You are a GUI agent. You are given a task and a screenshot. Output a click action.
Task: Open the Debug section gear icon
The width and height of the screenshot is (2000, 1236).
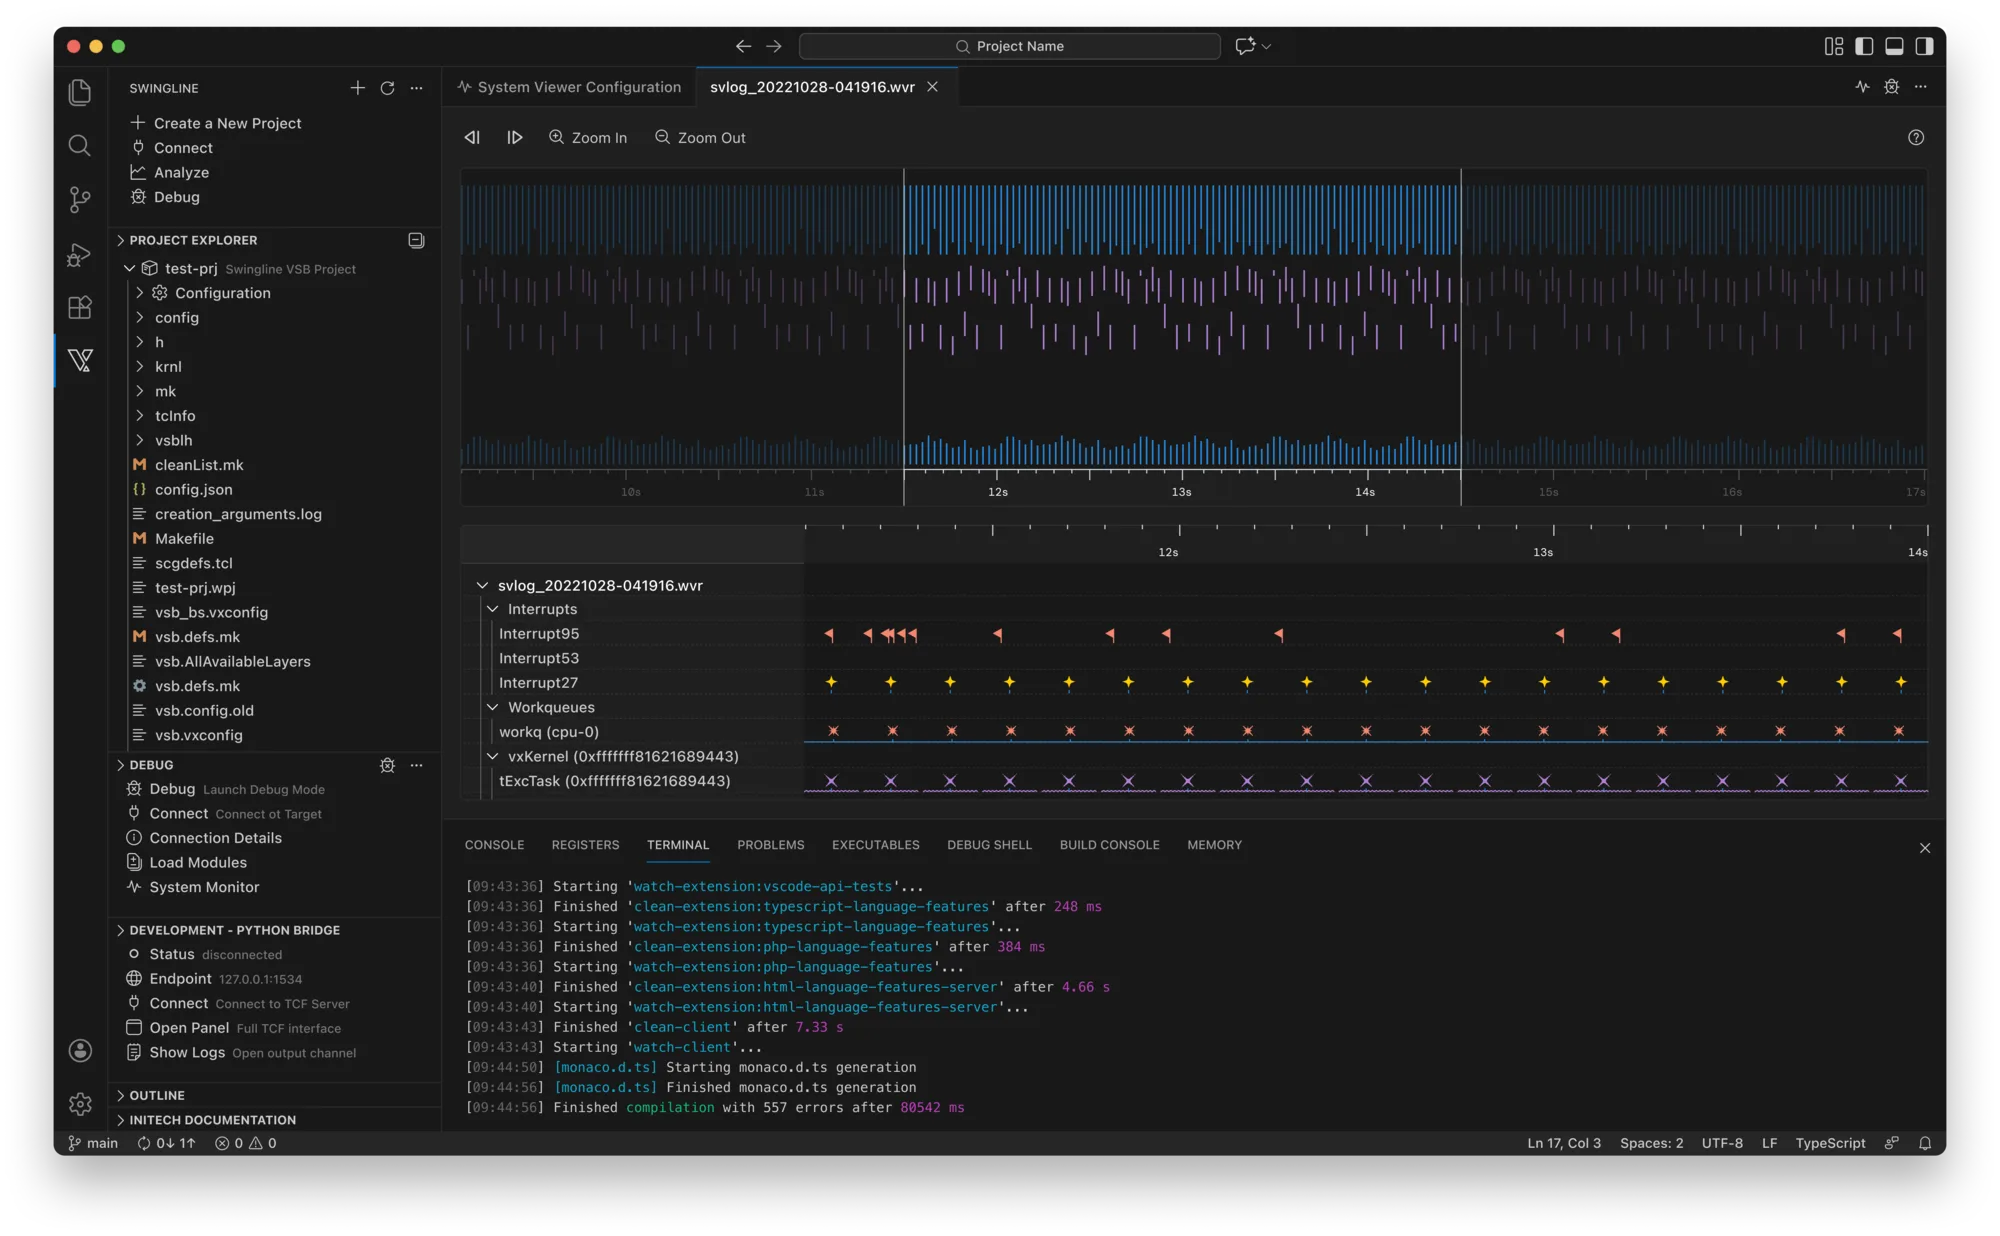[387, 765]
